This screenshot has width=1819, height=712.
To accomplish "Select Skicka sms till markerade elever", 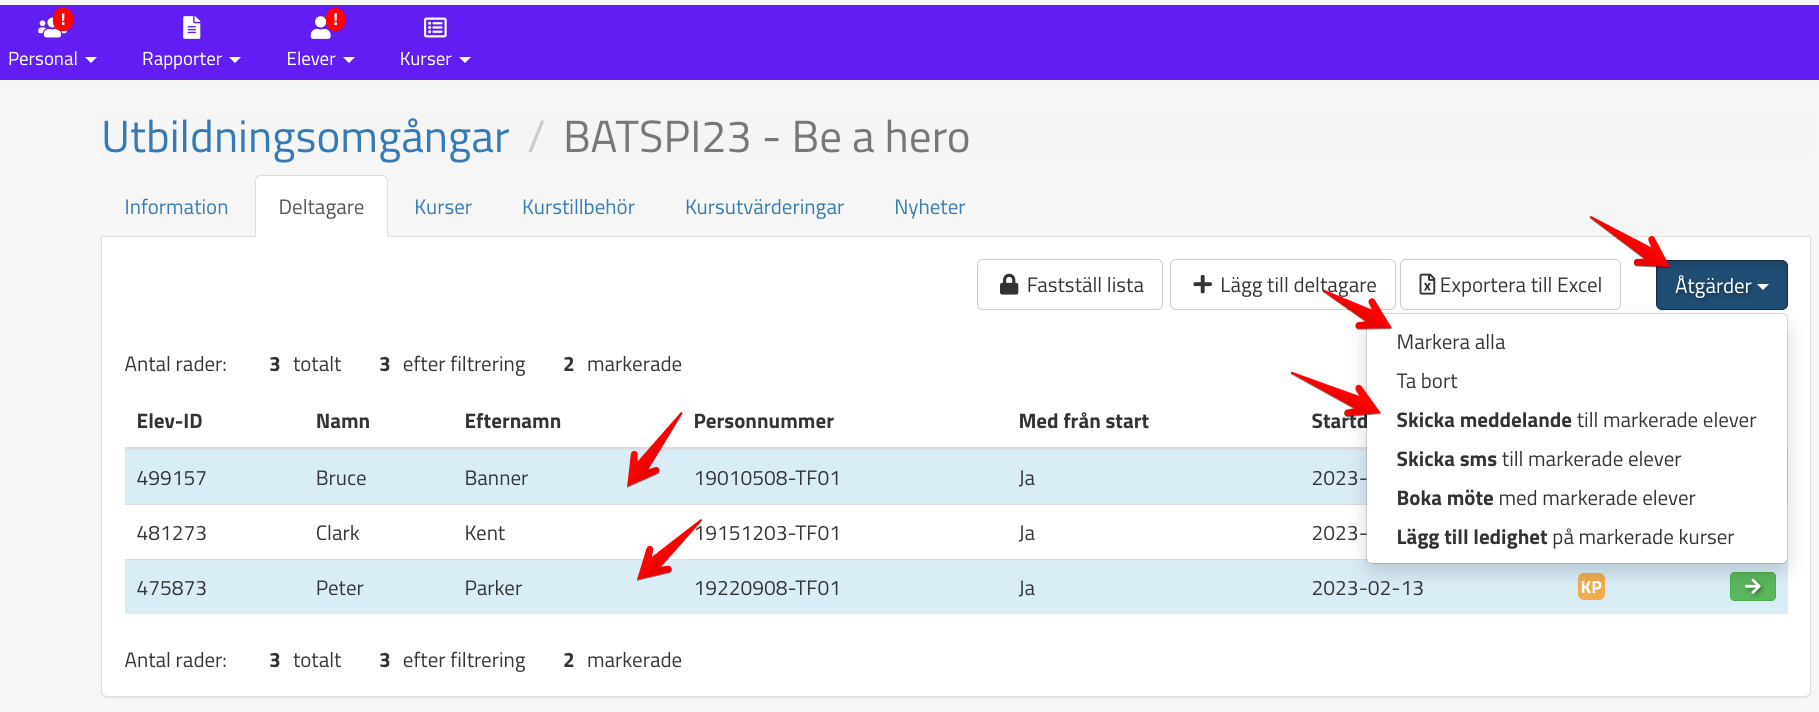I will click(x=1538, y=459).
